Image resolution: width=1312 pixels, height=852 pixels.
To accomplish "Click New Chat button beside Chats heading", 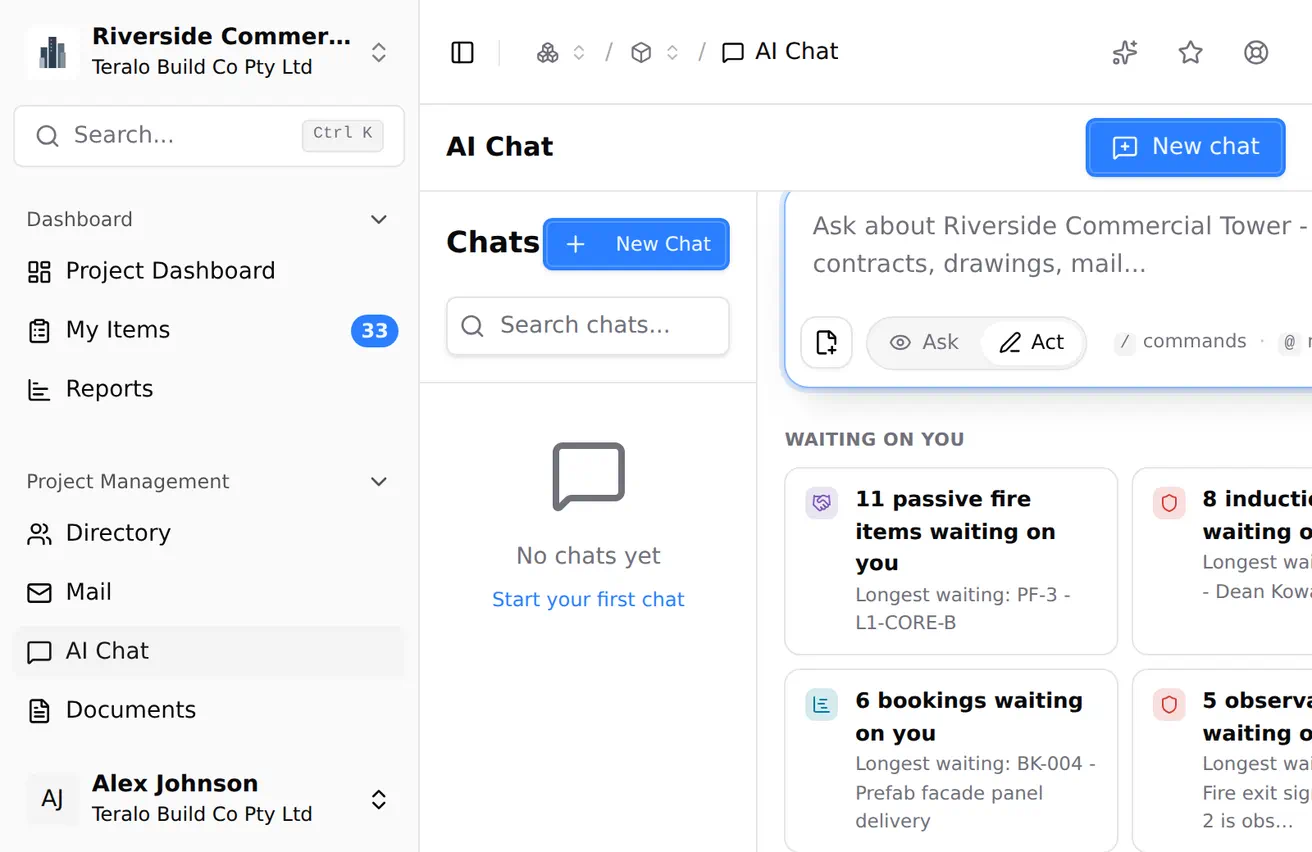I will pyautogui.click(x=636, y=244).
